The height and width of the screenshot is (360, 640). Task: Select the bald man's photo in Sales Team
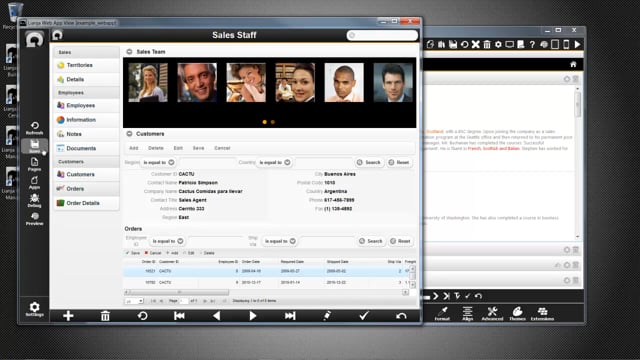[344, 82]
